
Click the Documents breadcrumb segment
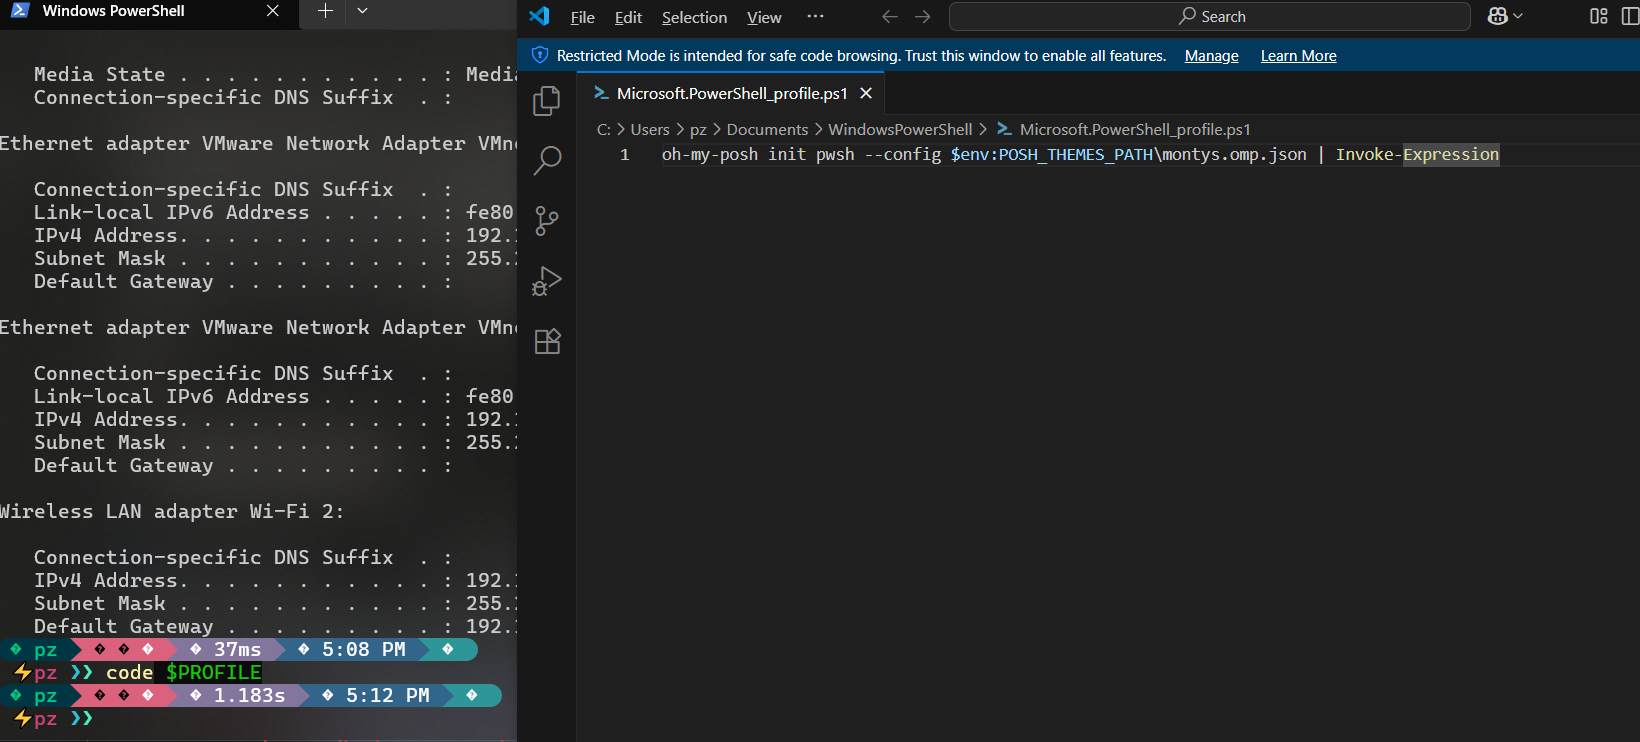tap(767, 129)
